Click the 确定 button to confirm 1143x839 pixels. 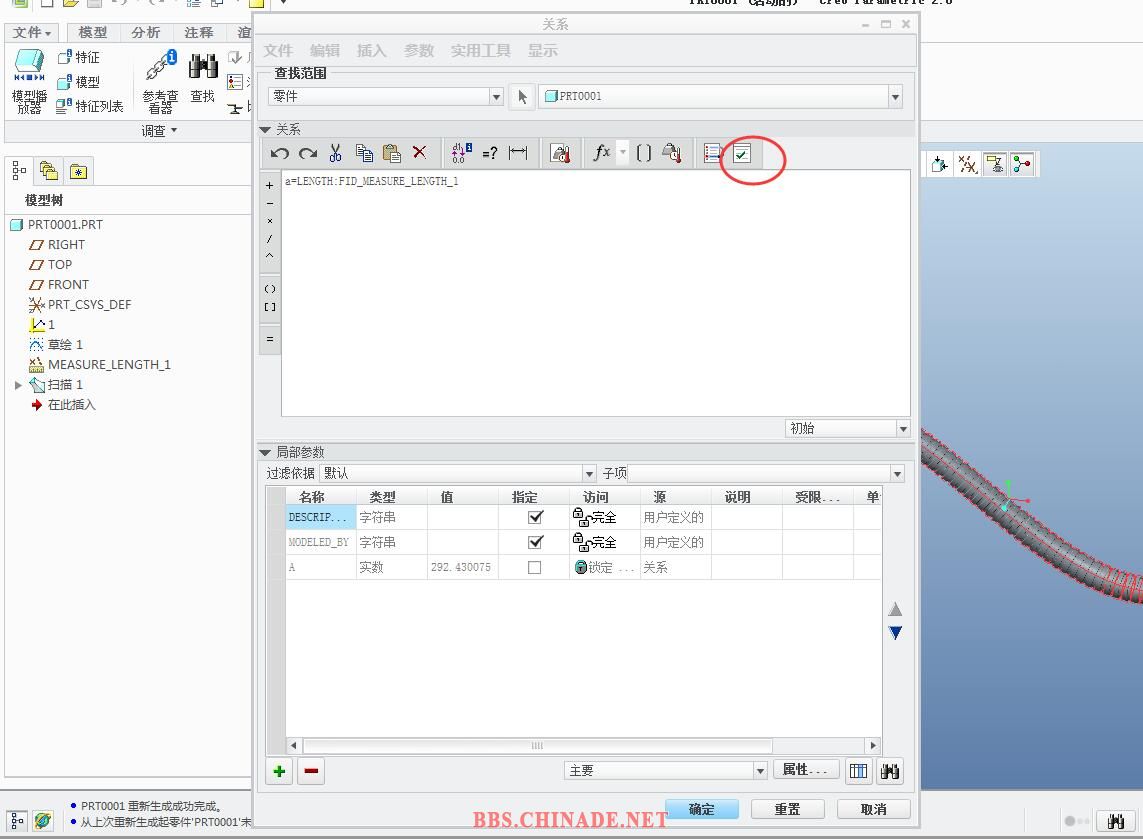702,809
